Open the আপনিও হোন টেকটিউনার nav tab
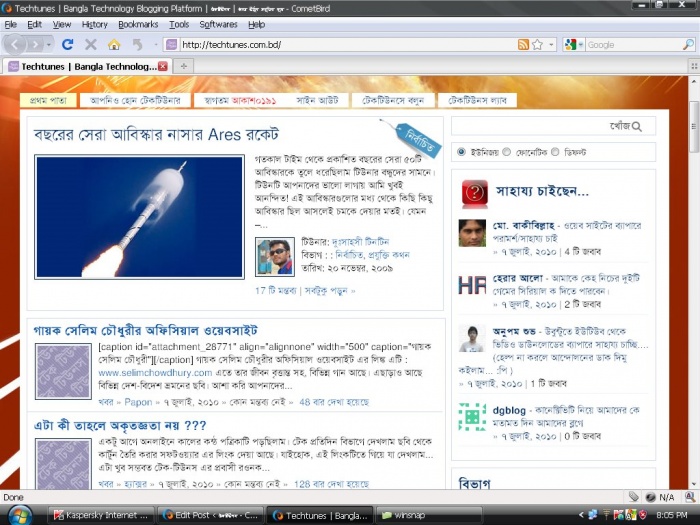 (135, 100)
